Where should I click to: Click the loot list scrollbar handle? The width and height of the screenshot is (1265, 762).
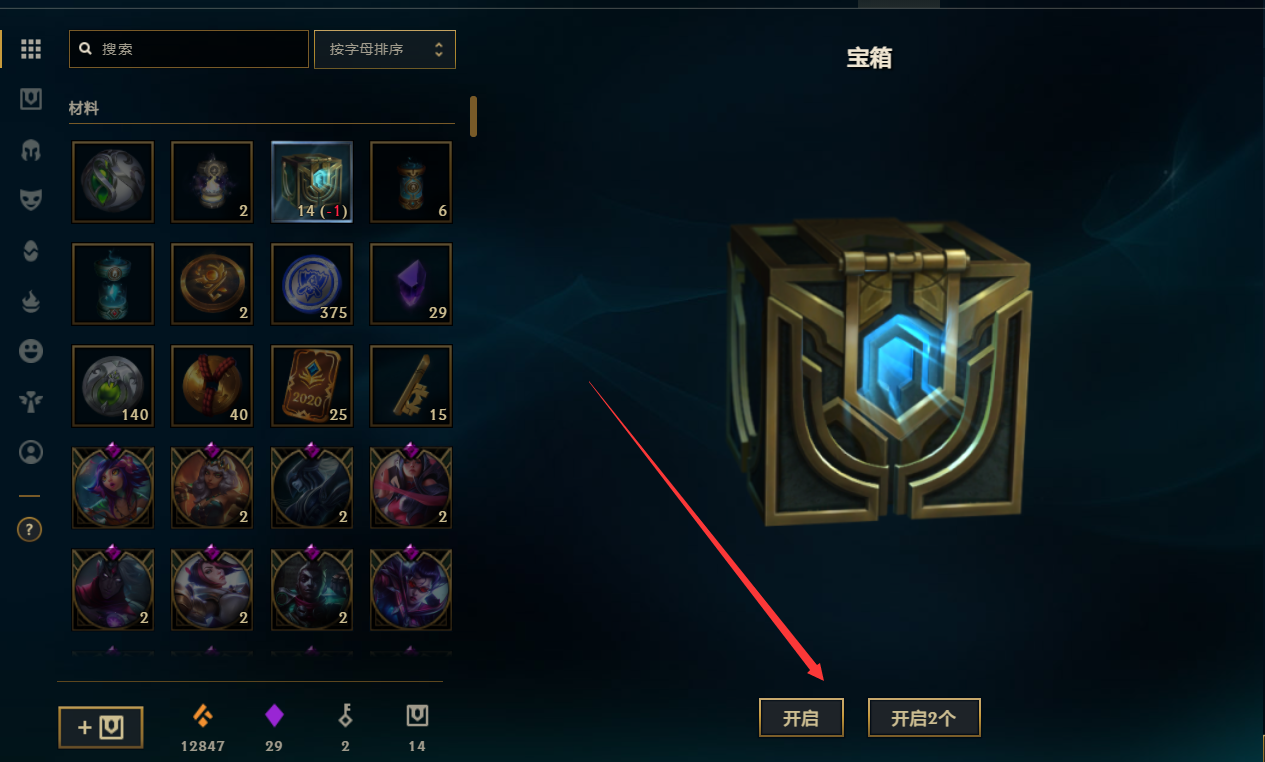pyautogui.click(x=474, y=116)
